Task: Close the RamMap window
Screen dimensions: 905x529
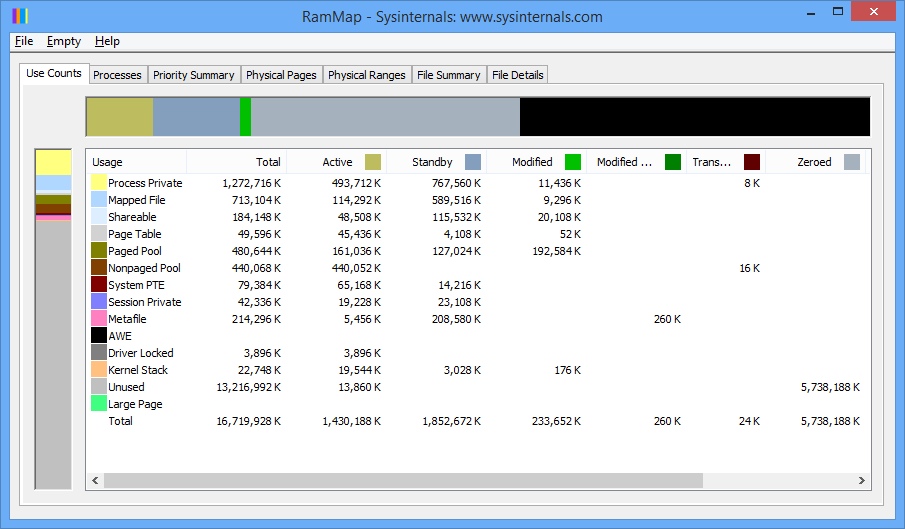Action: pyautogui.click(x=873, y=12)
